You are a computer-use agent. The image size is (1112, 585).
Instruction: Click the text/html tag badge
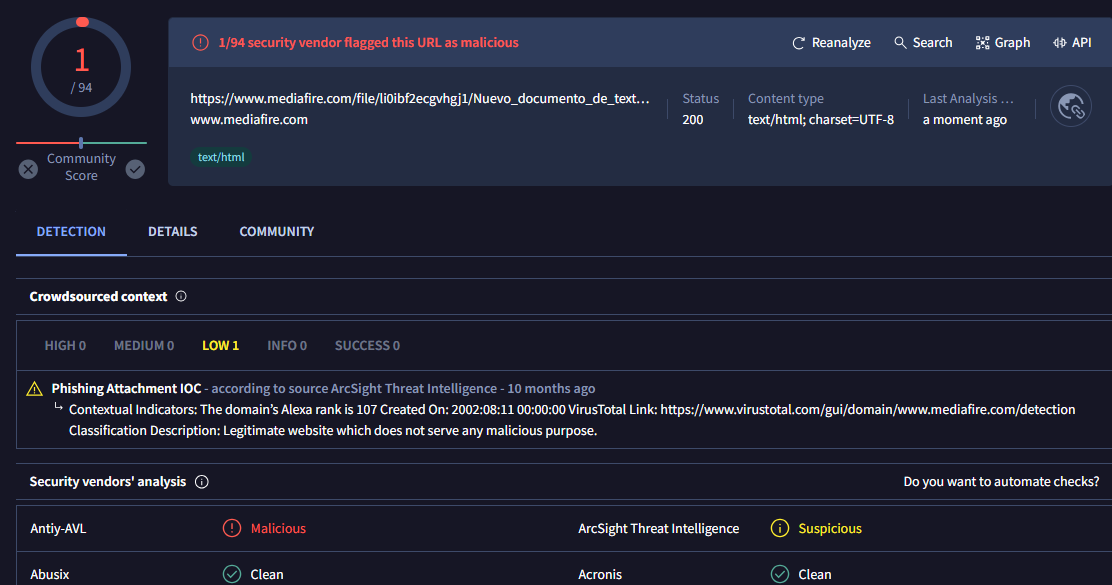pyautogui.click(x=221, y=157)
